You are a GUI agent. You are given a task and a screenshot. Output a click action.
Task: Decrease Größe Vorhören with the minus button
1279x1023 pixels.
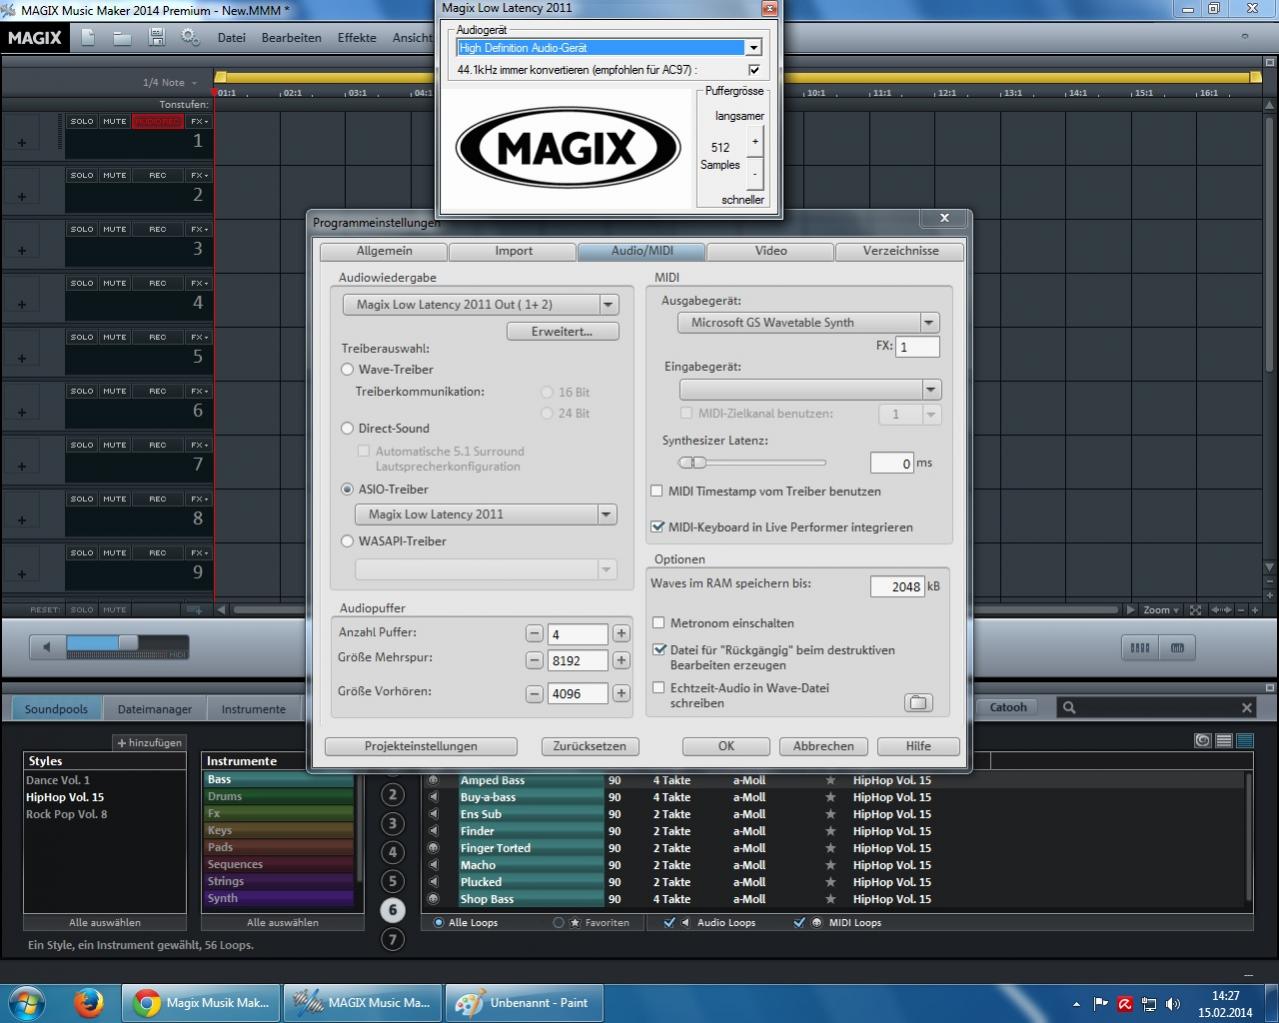pyautogui.click(x=534, y=693)
